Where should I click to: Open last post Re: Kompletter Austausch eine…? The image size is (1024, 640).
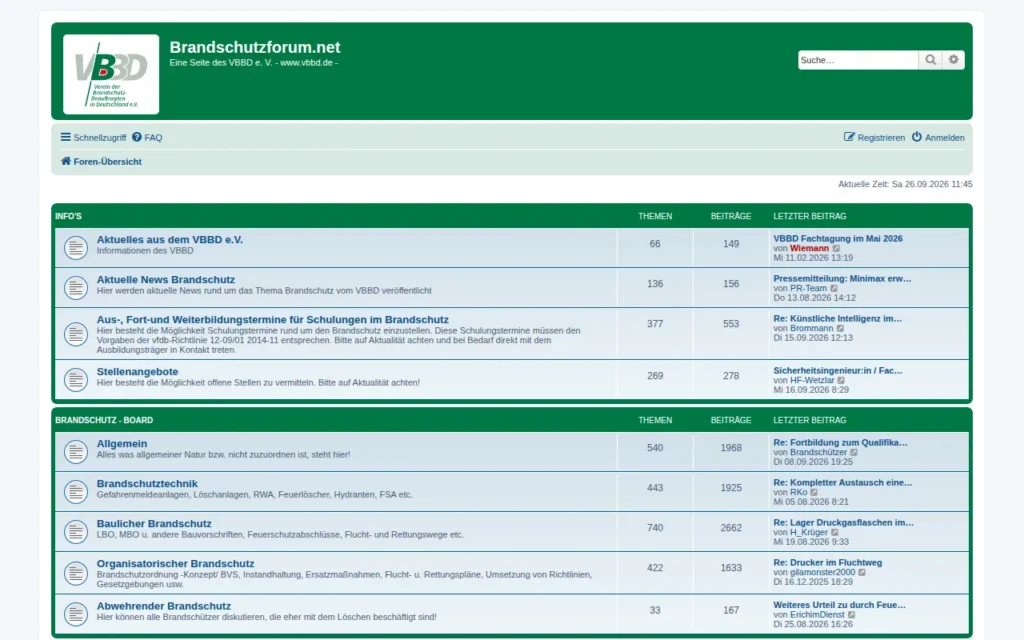pyautogui.click(x=842, y=483)
